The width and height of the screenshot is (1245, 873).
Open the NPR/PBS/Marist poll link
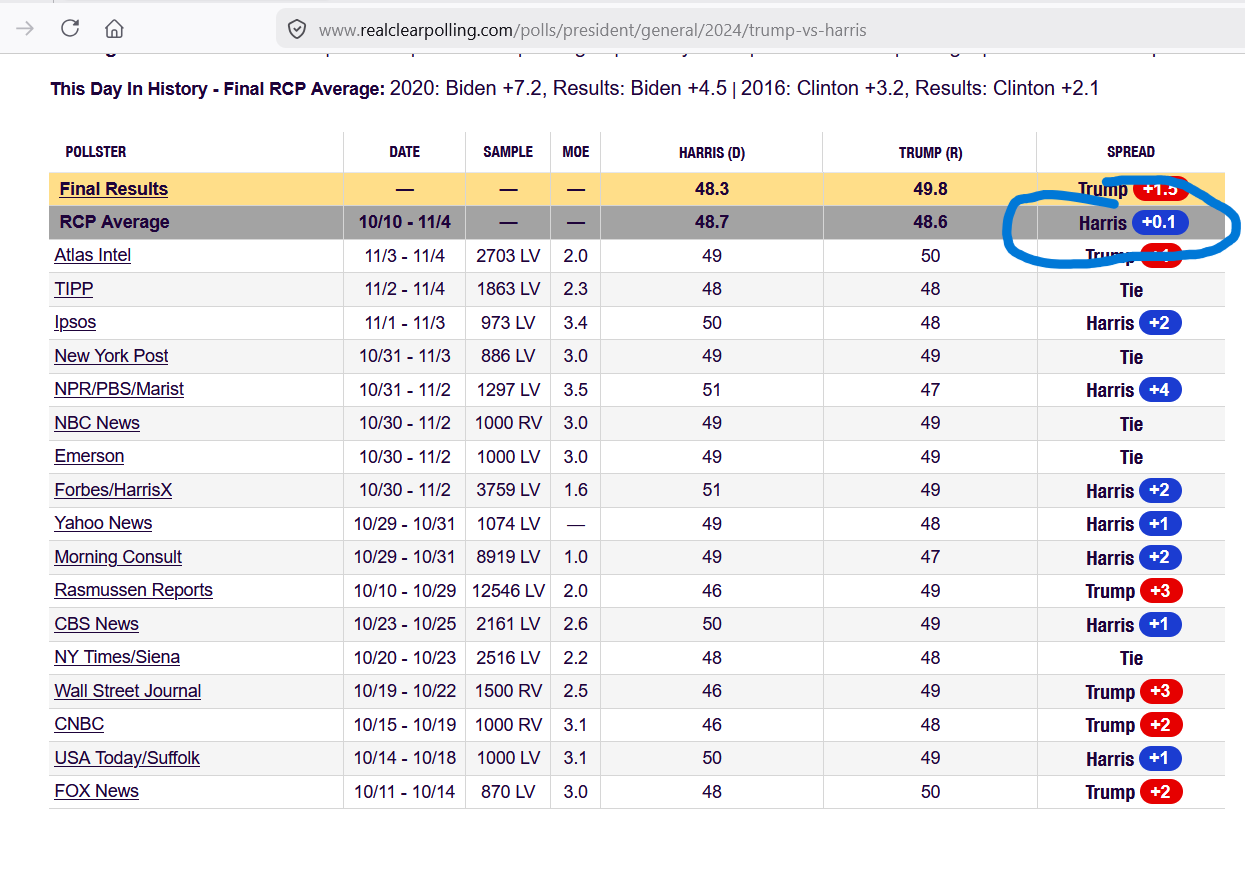coord(119,389)
